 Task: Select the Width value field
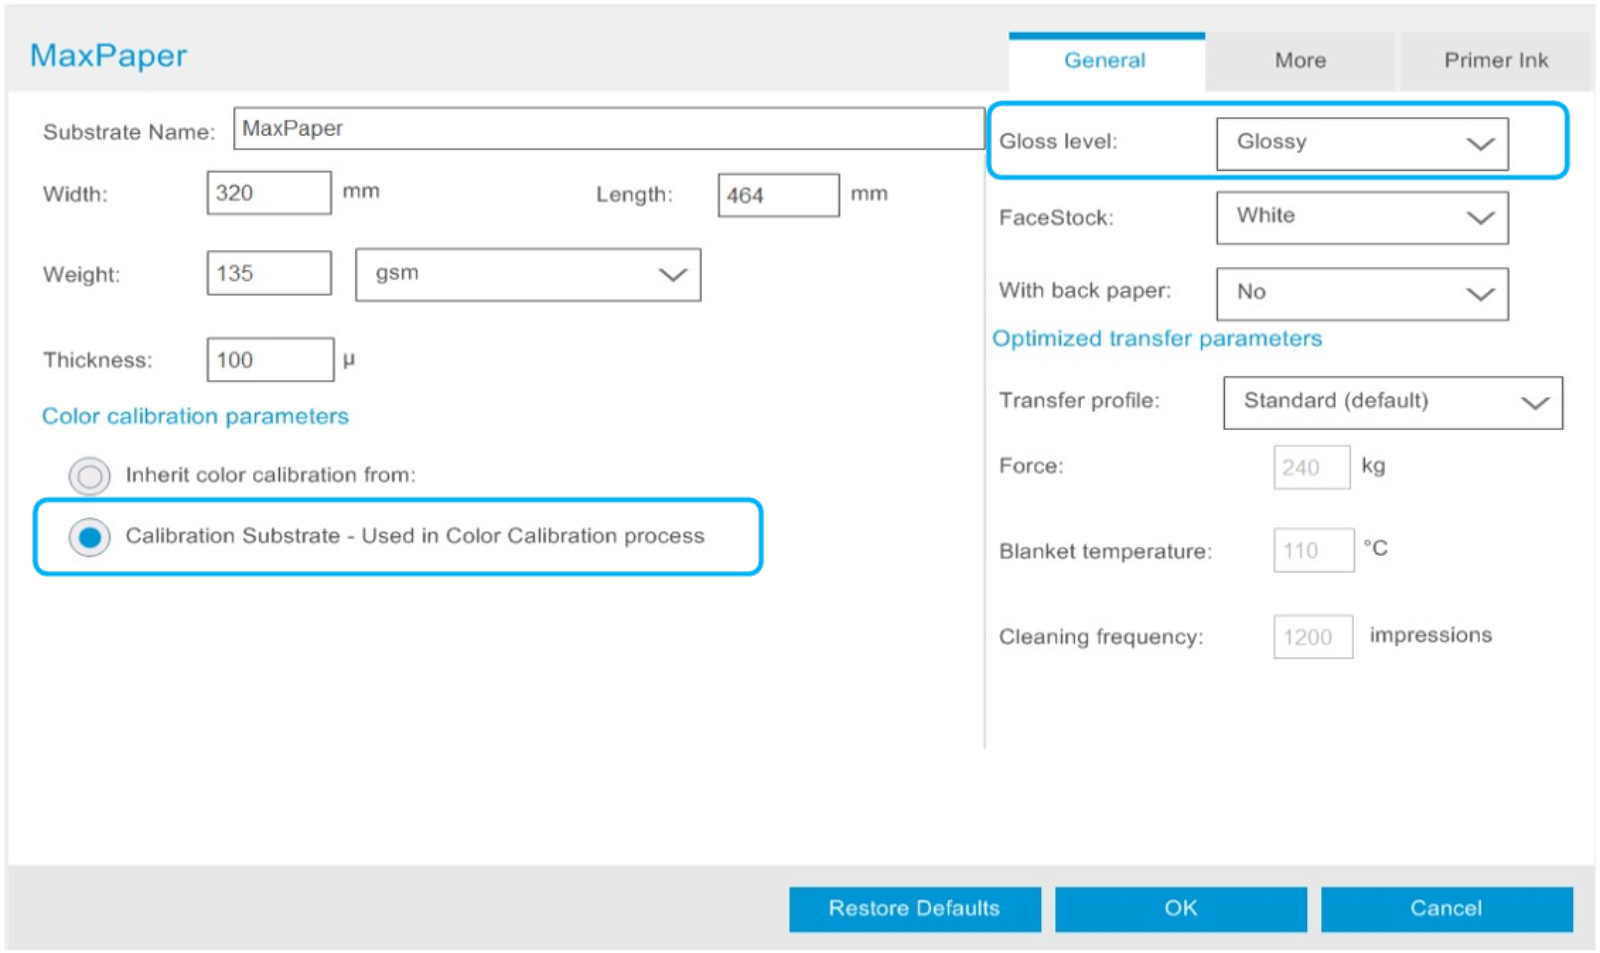point(268,192)
